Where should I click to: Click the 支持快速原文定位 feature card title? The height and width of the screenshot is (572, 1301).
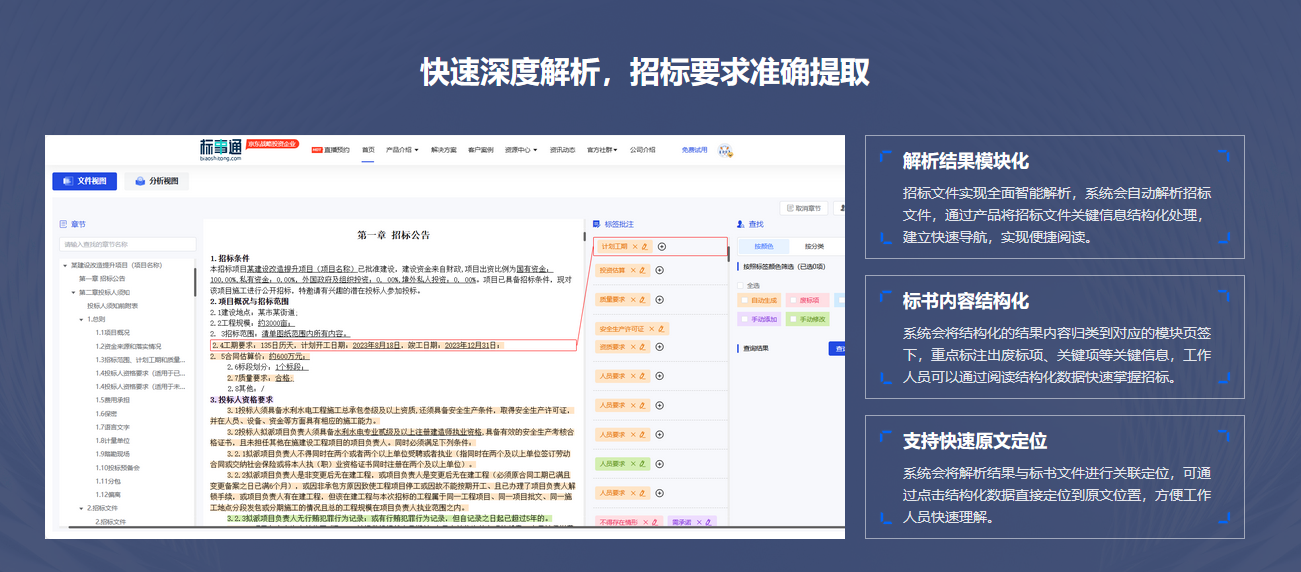point(974,441)
